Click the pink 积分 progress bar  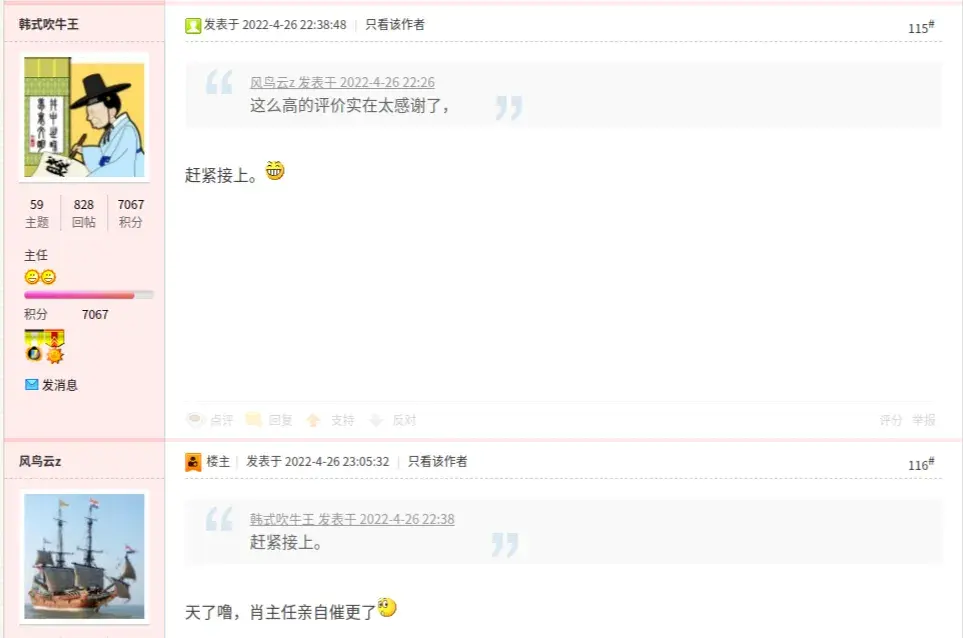pyautogui.click(x=88, y=295)
